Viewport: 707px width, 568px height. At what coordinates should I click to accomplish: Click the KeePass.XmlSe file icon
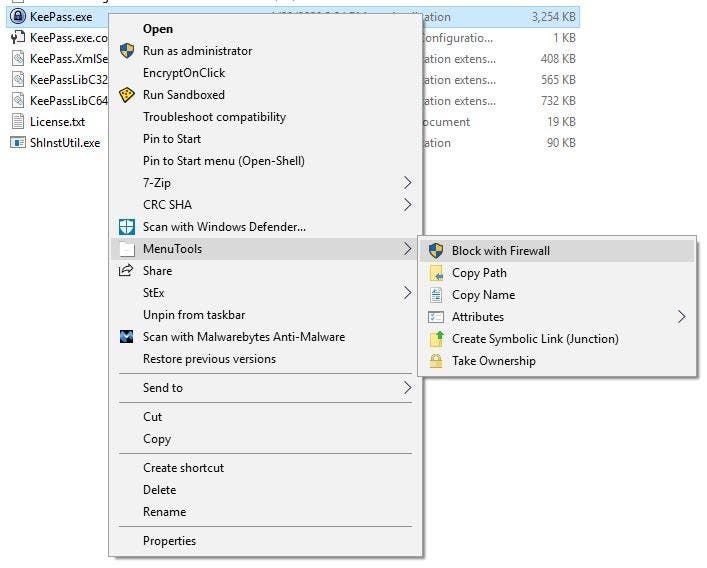(x=18, y=59)
